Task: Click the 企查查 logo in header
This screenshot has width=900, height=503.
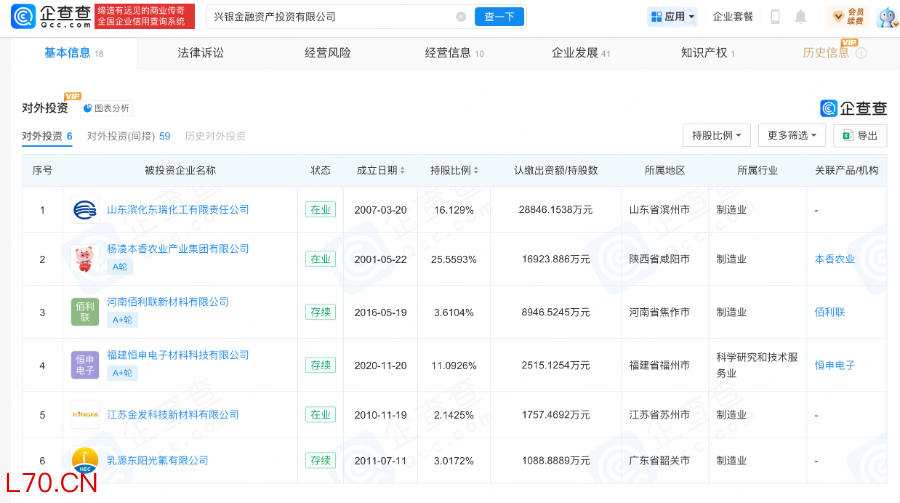Action: [52, 16]
